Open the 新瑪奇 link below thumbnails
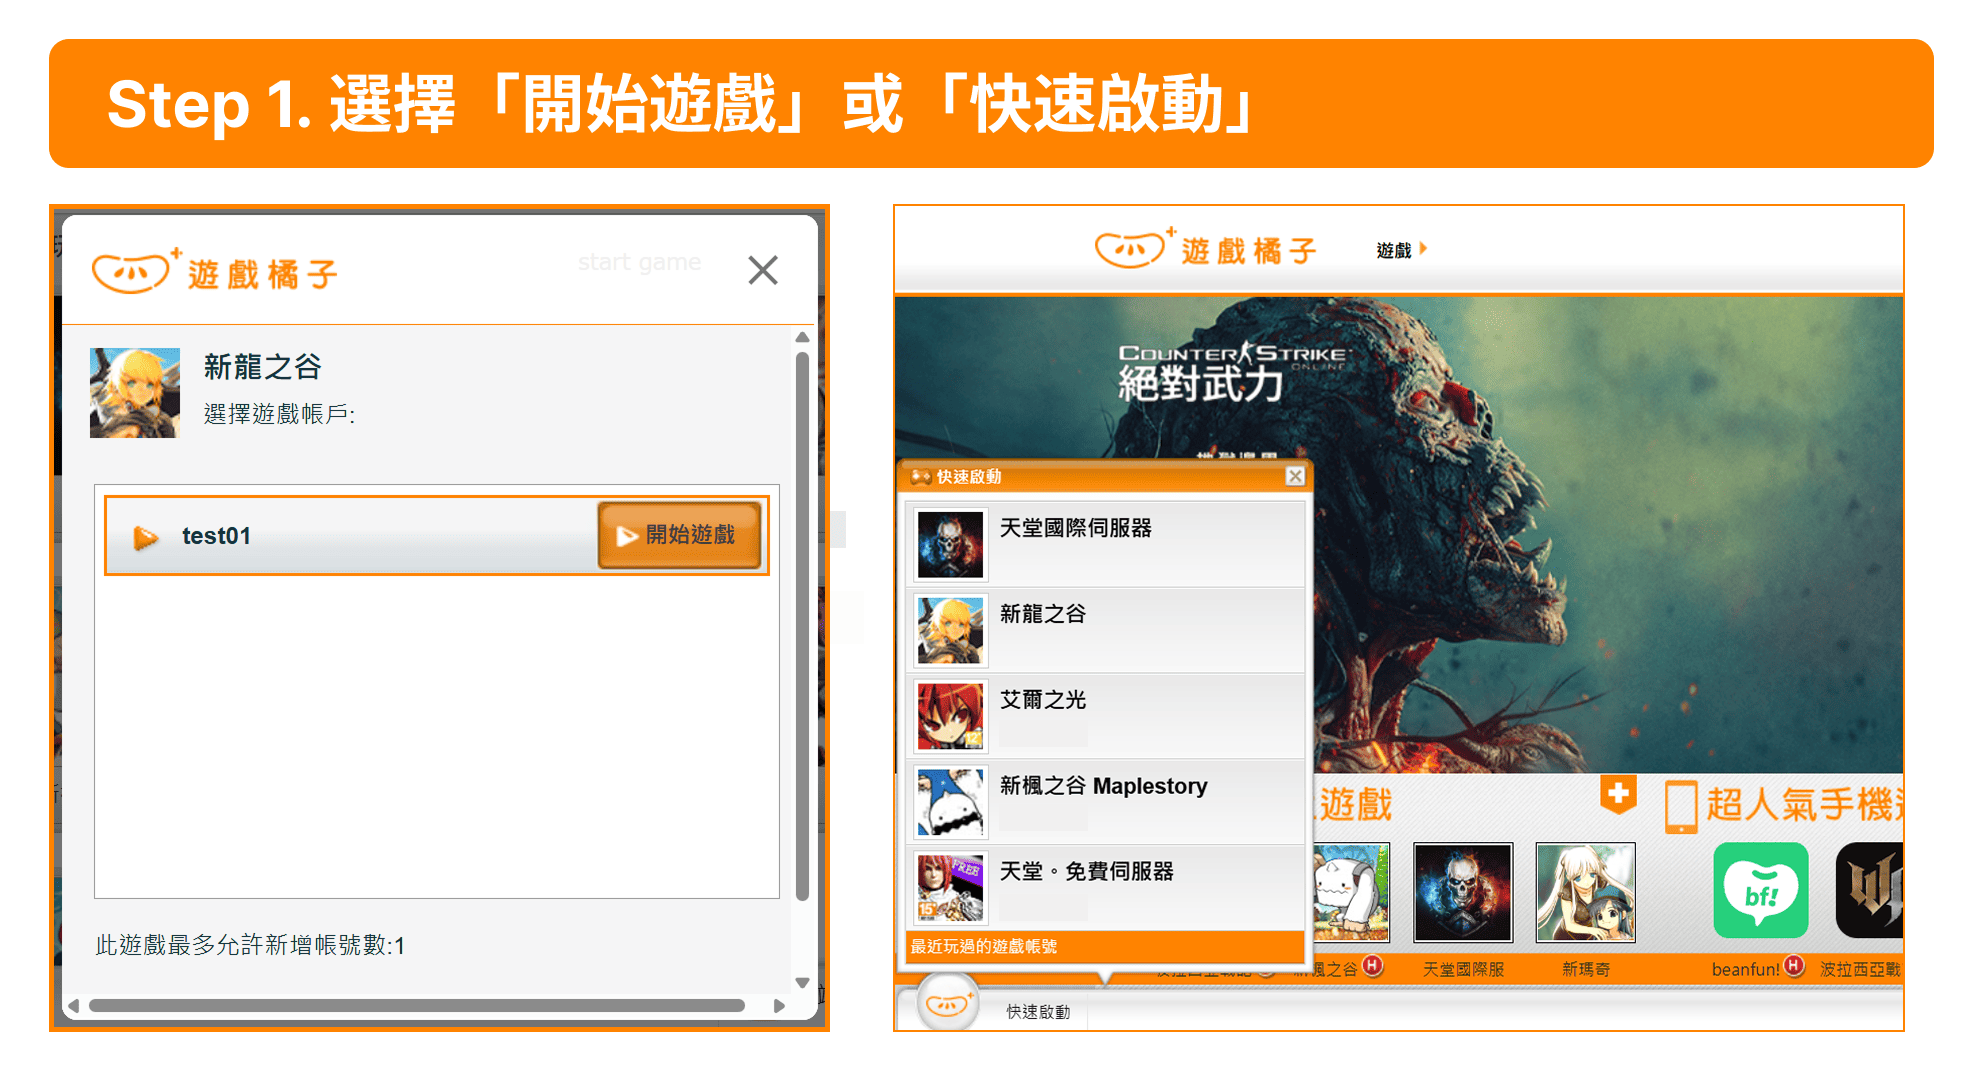1980x1080 pixels. tap(1585, 969)
